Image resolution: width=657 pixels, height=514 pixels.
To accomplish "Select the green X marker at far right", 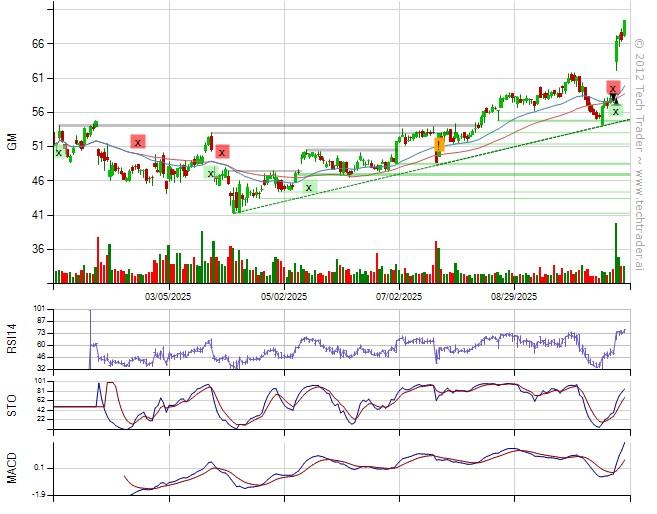I will coord(616,110).
